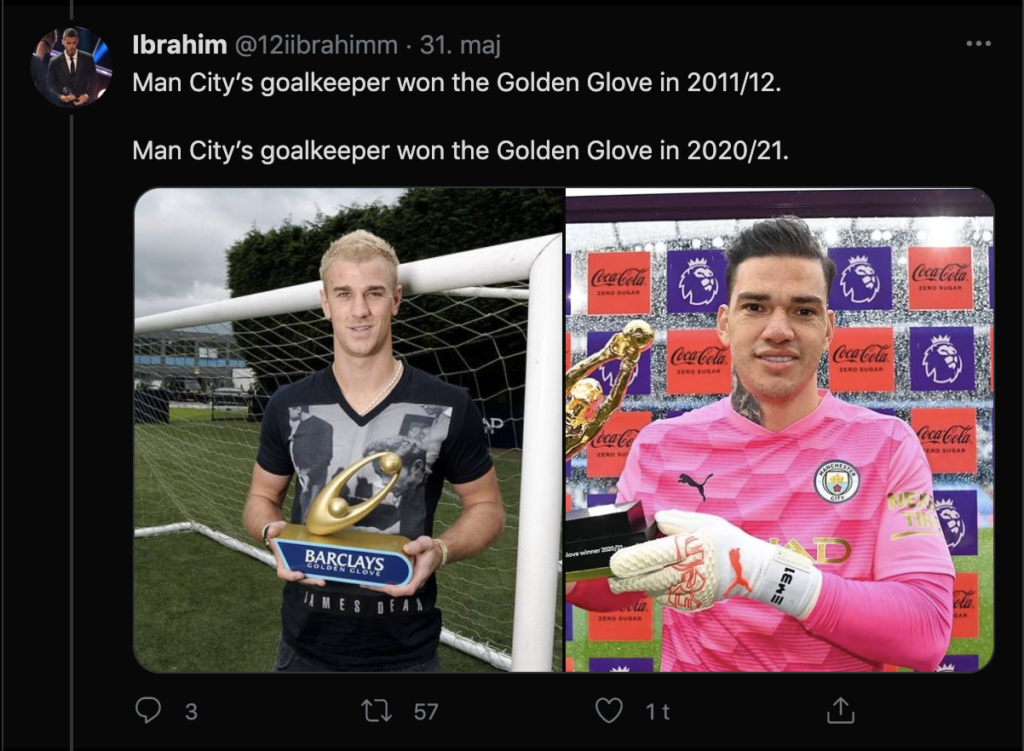Click the like count 1 t
Viewport: 1024px width, 751px height.
pyautogui.click(x=658, y=711)
